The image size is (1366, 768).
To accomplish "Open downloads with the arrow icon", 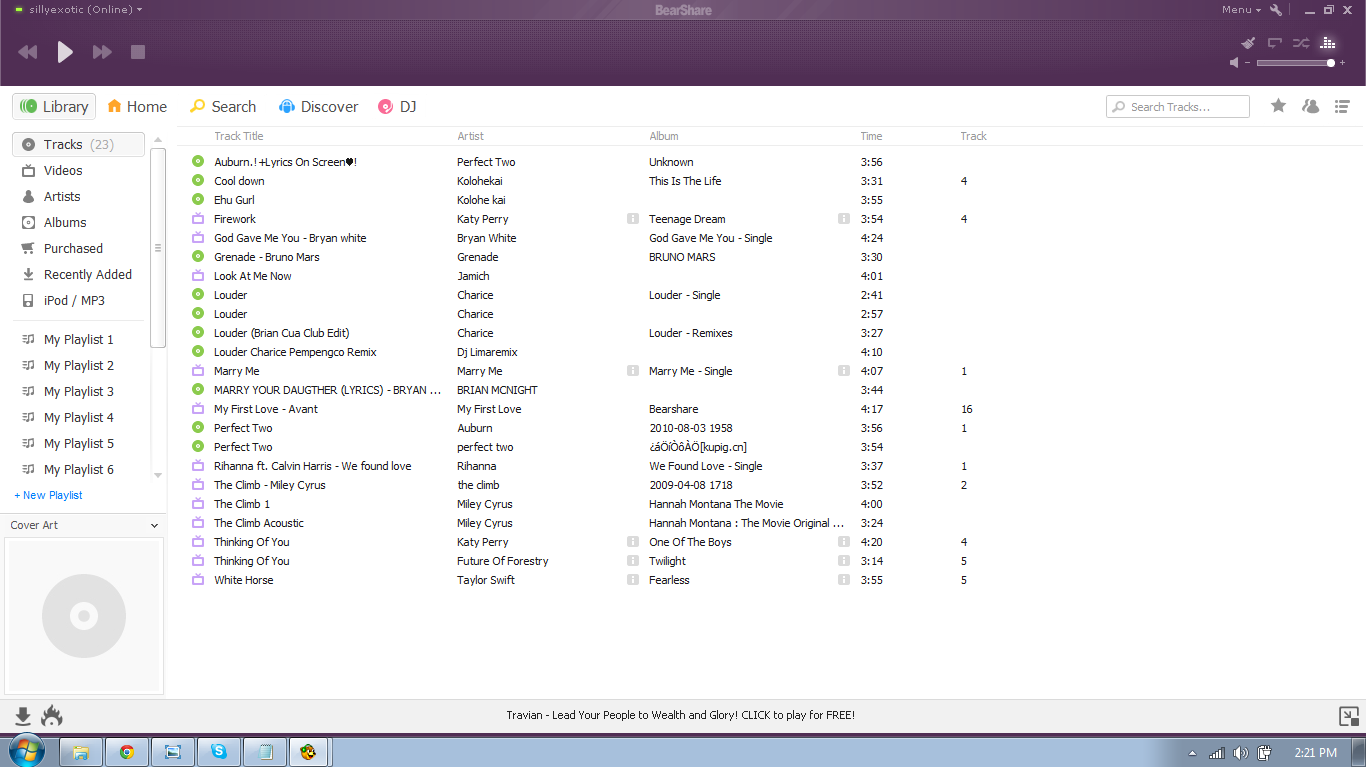I will 23,716.
